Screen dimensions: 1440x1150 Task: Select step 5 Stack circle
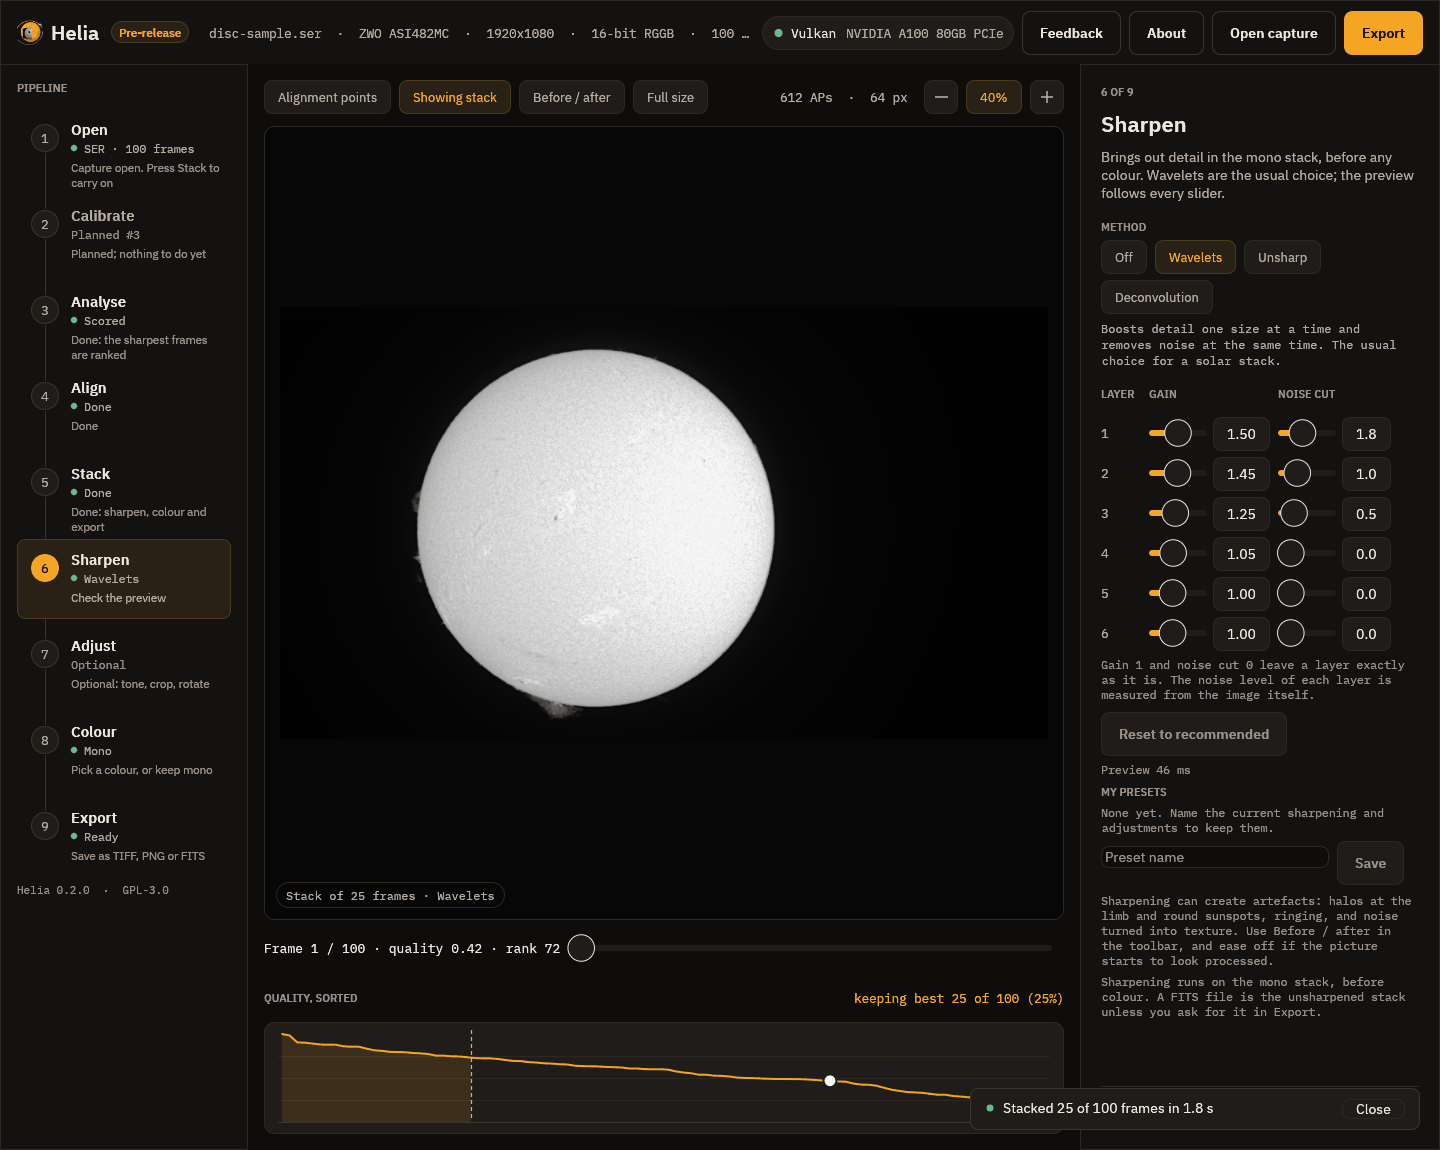(x=44, y=482)
